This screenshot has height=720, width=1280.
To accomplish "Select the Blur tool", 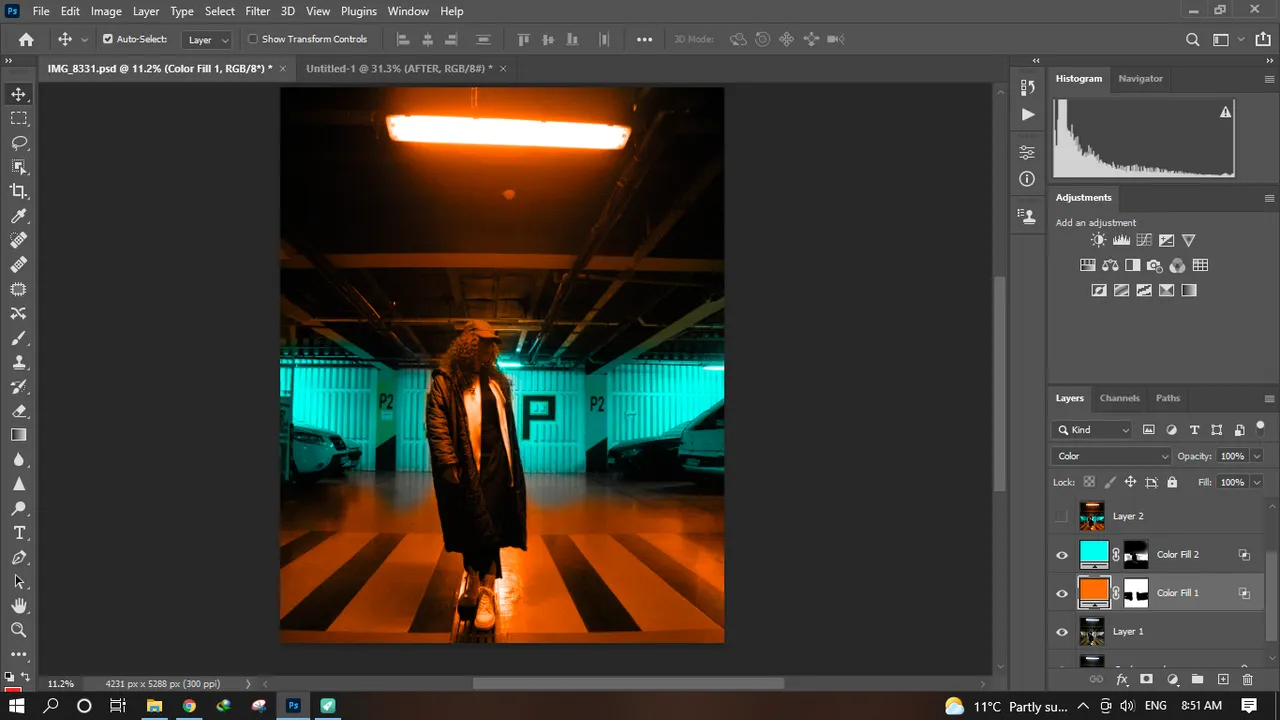I will click(x=19, y=460).
